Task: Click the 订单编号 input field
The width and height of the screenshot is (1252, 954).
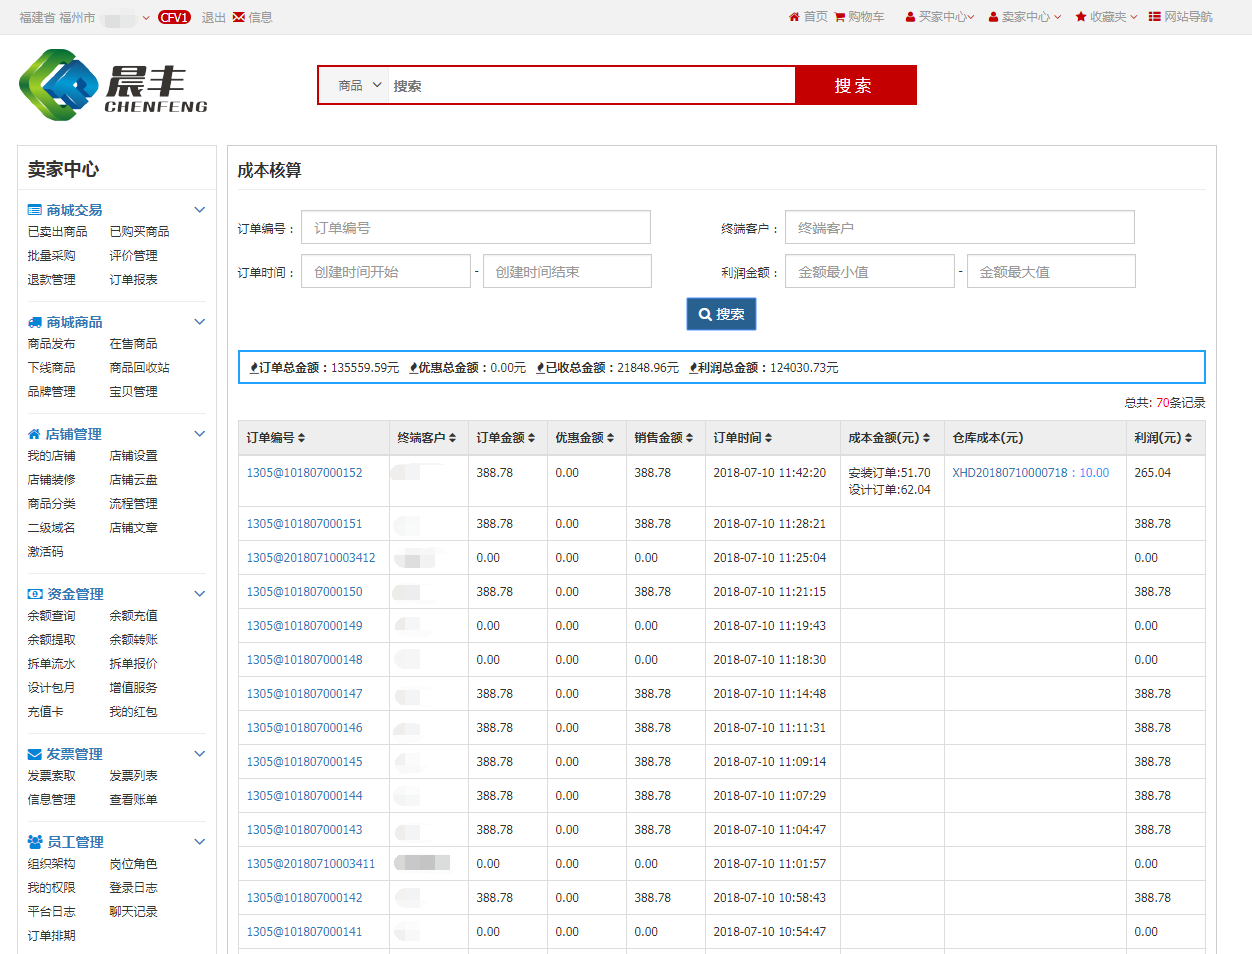Action: pyautogui.click(x=476, y=228)
